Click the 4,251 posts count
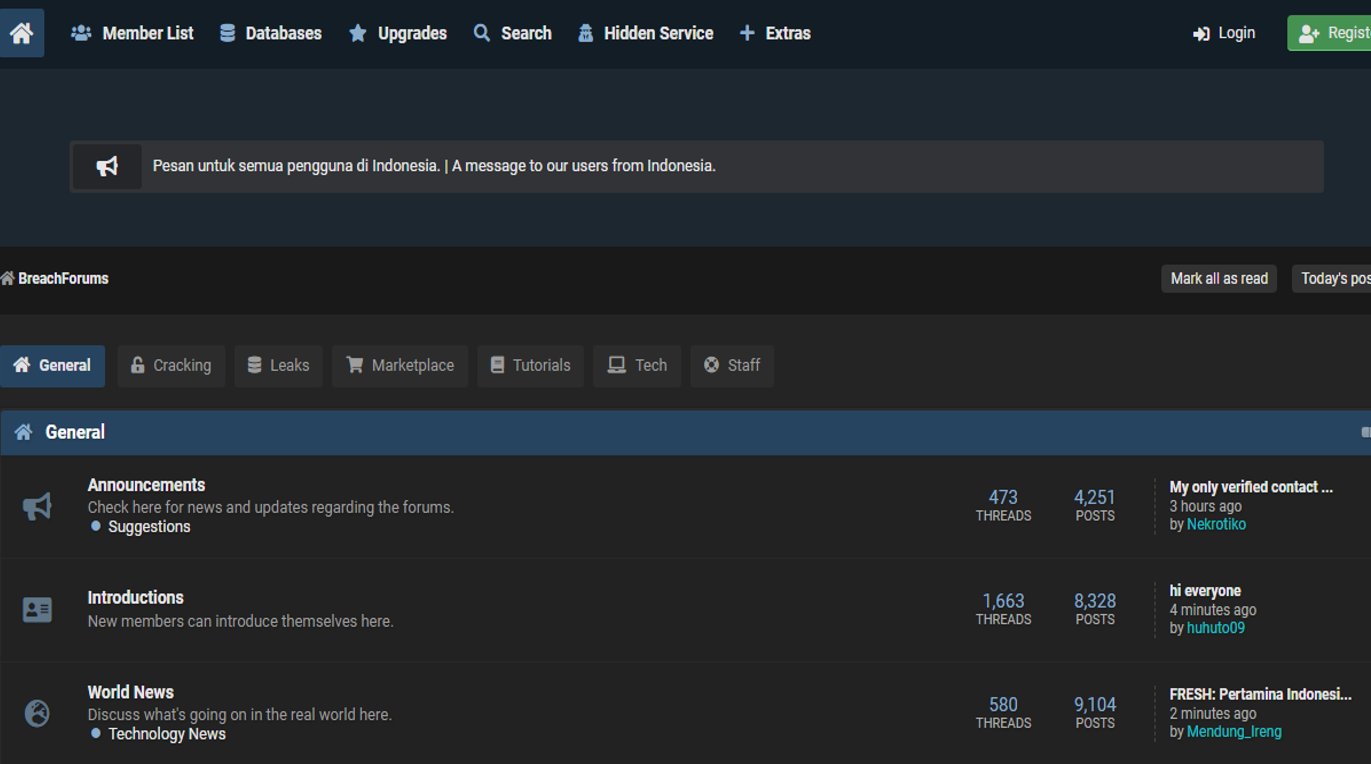The image size is (1371, 764). coord(1095,497)
